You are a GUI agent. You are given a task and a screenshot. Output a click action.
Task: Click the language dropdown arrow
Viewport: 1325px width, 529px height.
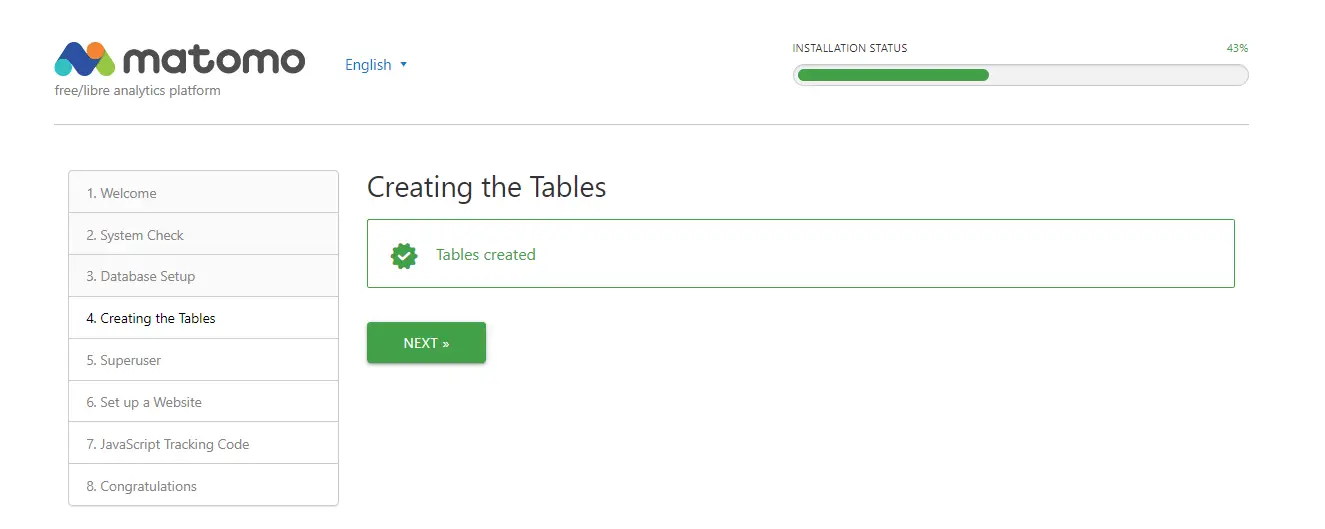coord(404,64)
